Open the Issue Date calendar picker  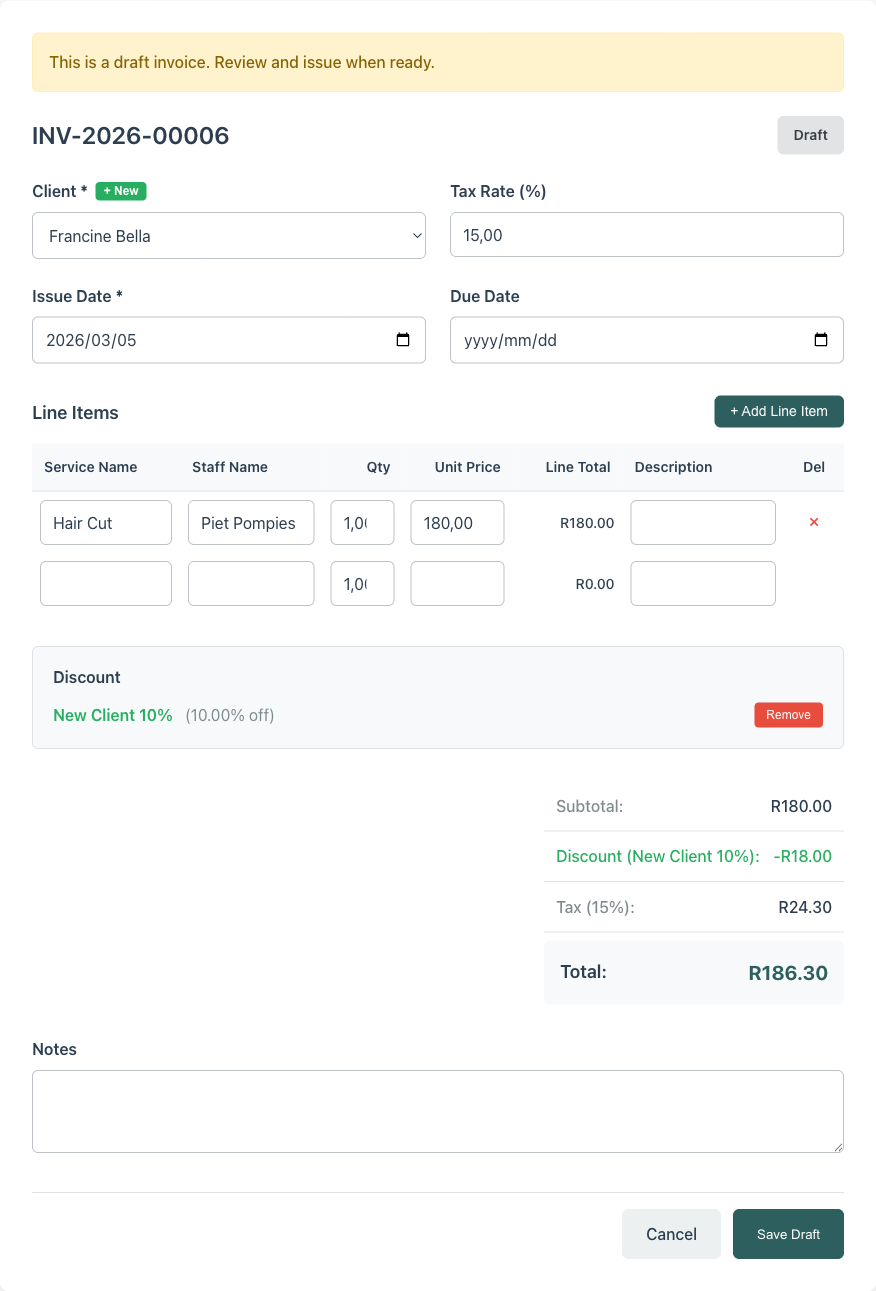click(x=404, y=340)
